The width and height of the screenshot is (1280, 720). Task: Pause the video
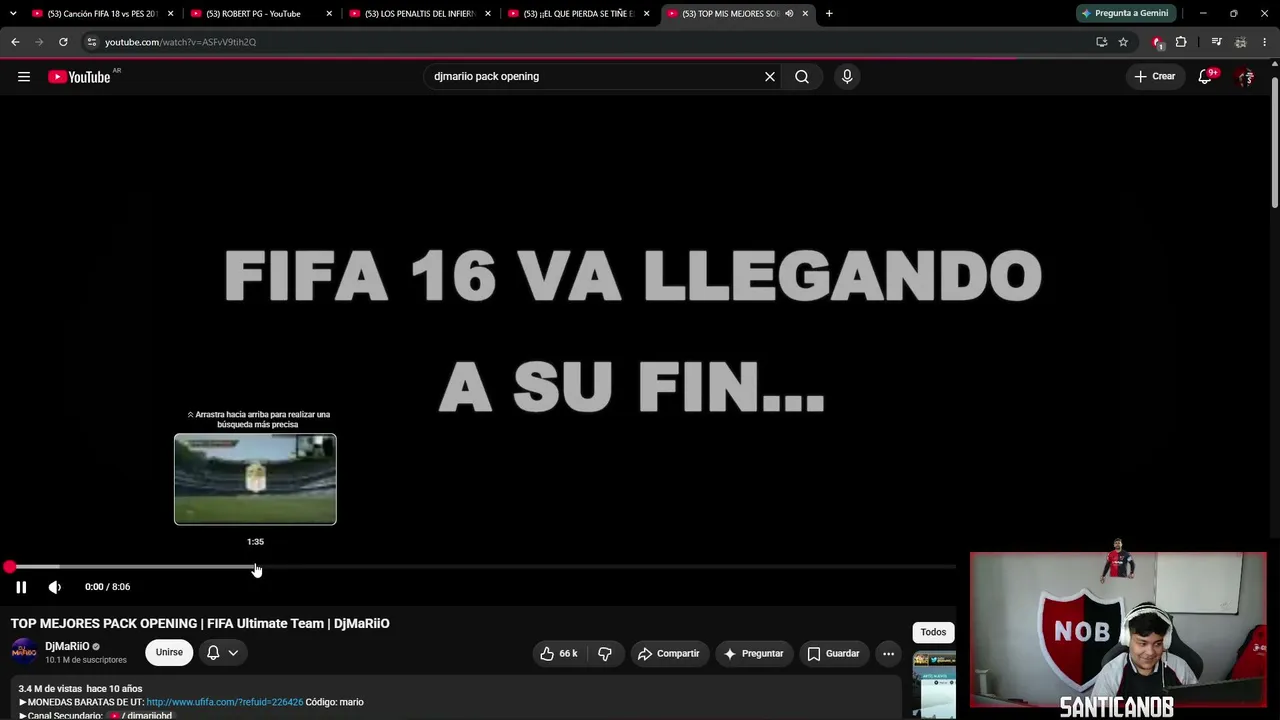click(21, 587)
